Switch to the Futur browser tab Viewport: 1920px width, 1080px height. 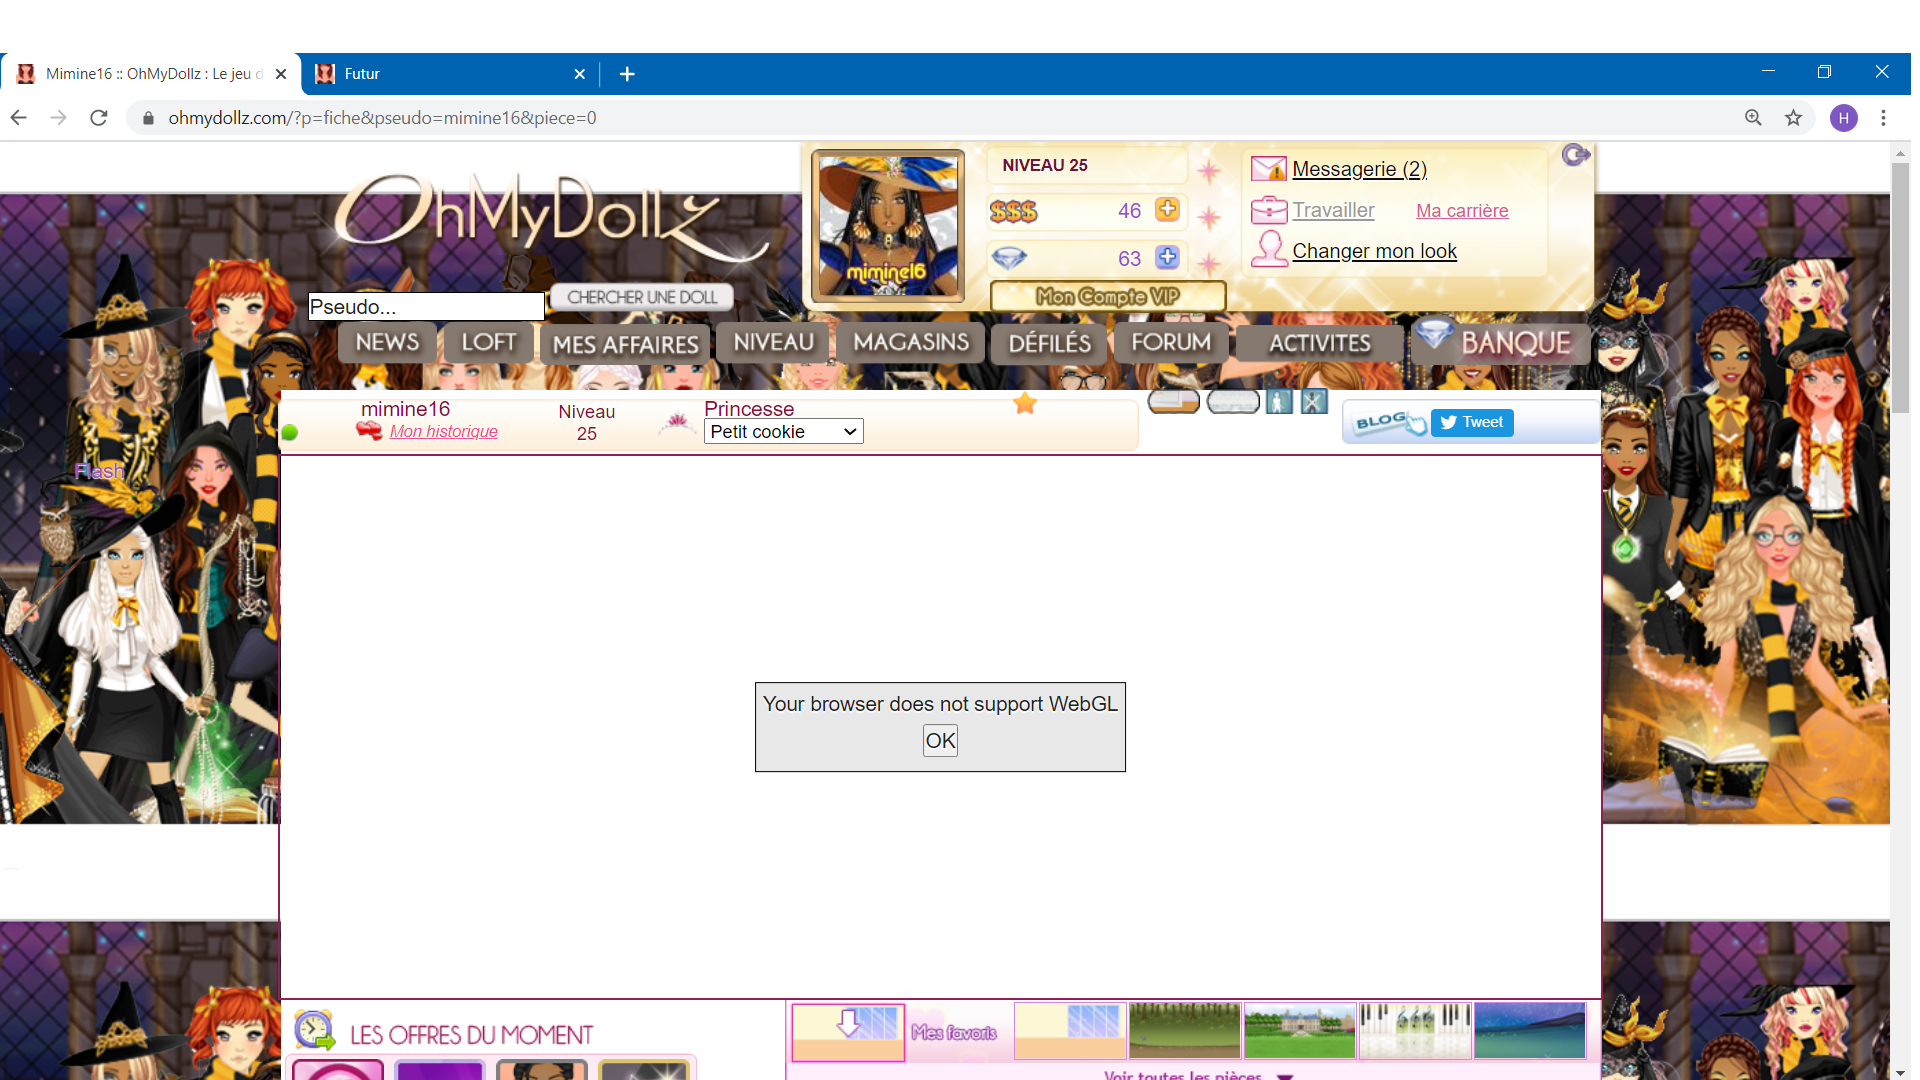point(440,74)
